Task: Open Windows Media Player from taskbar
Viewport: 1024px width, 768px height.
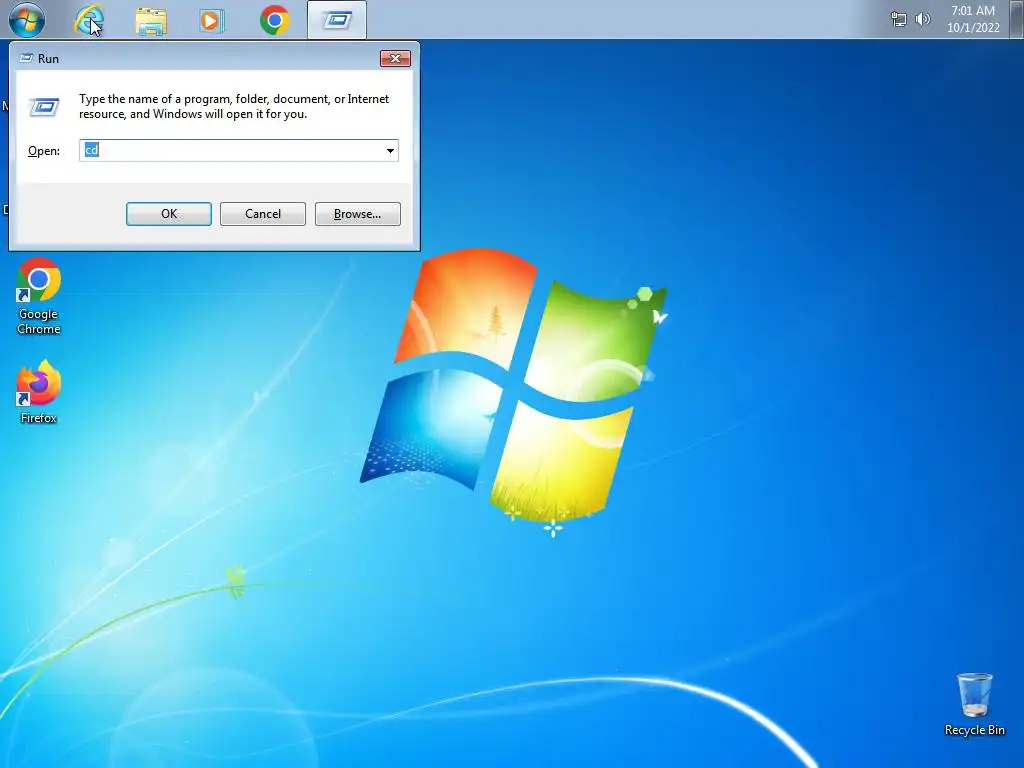Action: (212, 21)
